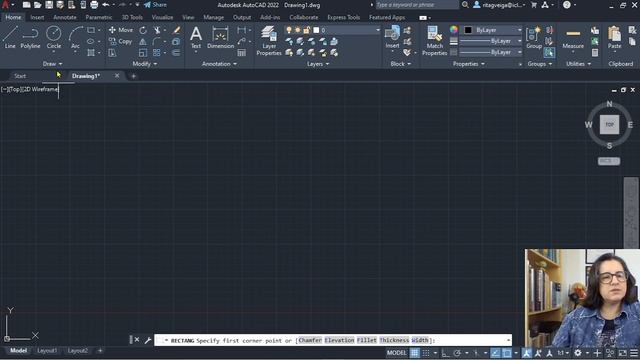Click the Fillet tool icon

(x=157, y=42)
